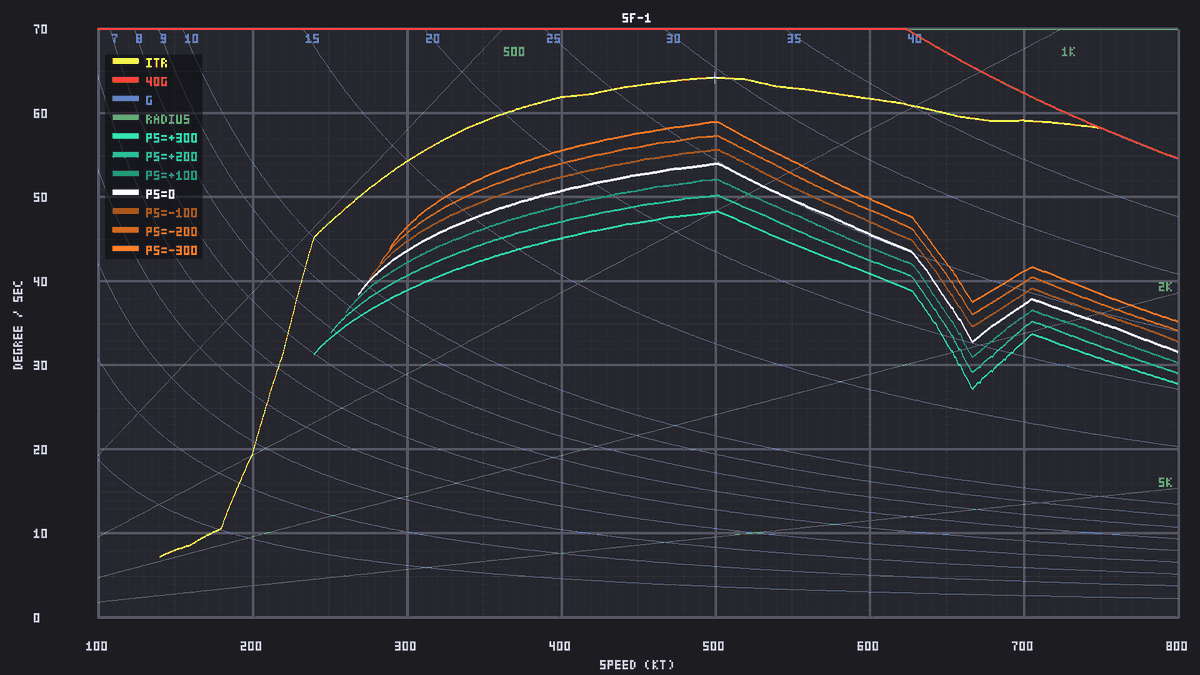The width and height of the screenshot is (1200, 675).
Task: Click the speed axis tick '700'
Action: point(1023,646)
